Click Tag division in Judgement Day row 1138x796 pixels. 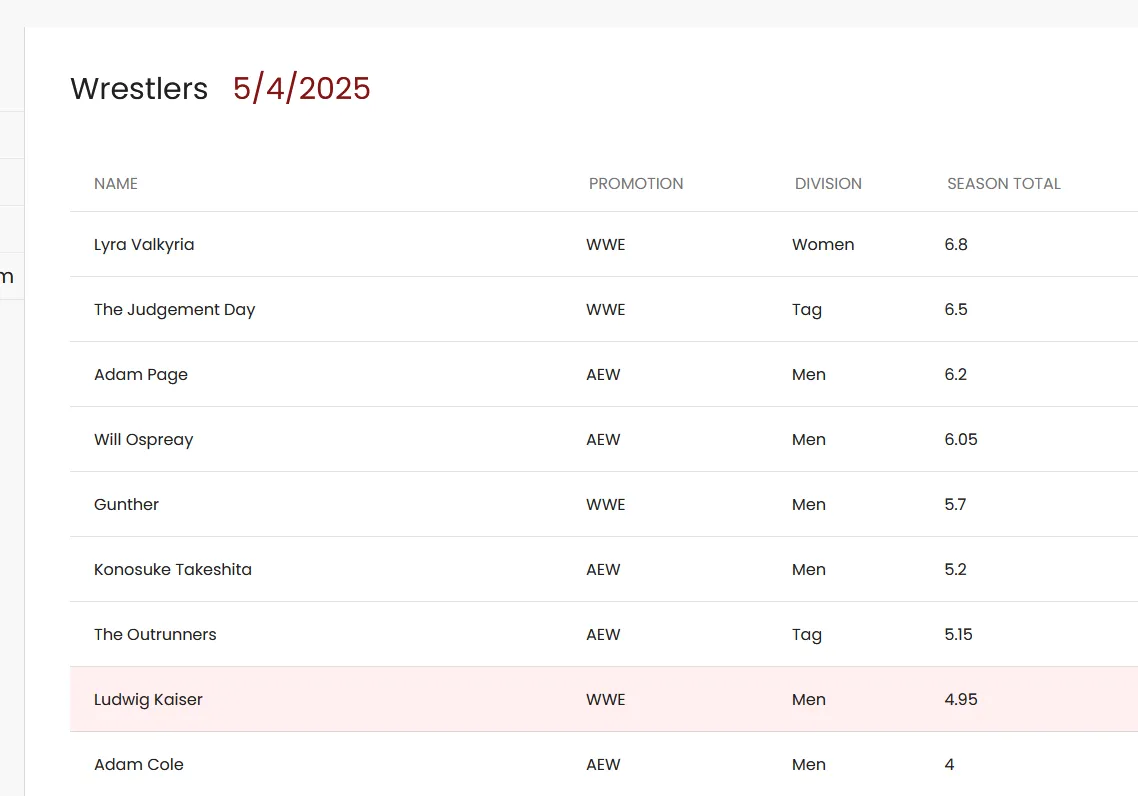tap(807, 310)
